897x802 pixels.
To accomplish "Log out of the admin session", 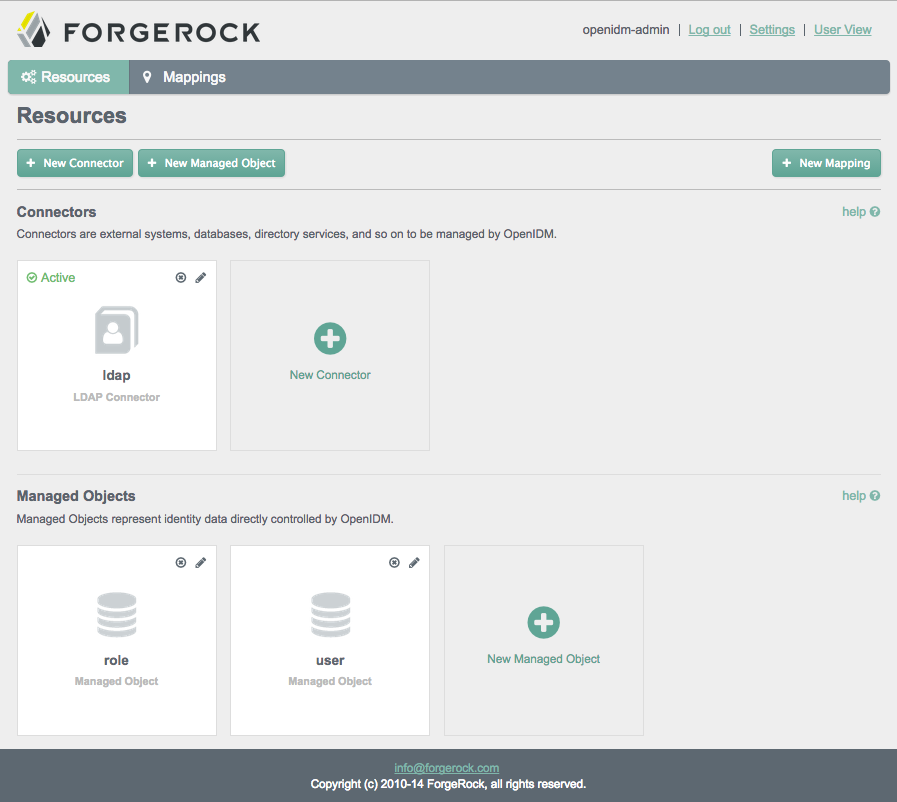I will click(709, 30).
